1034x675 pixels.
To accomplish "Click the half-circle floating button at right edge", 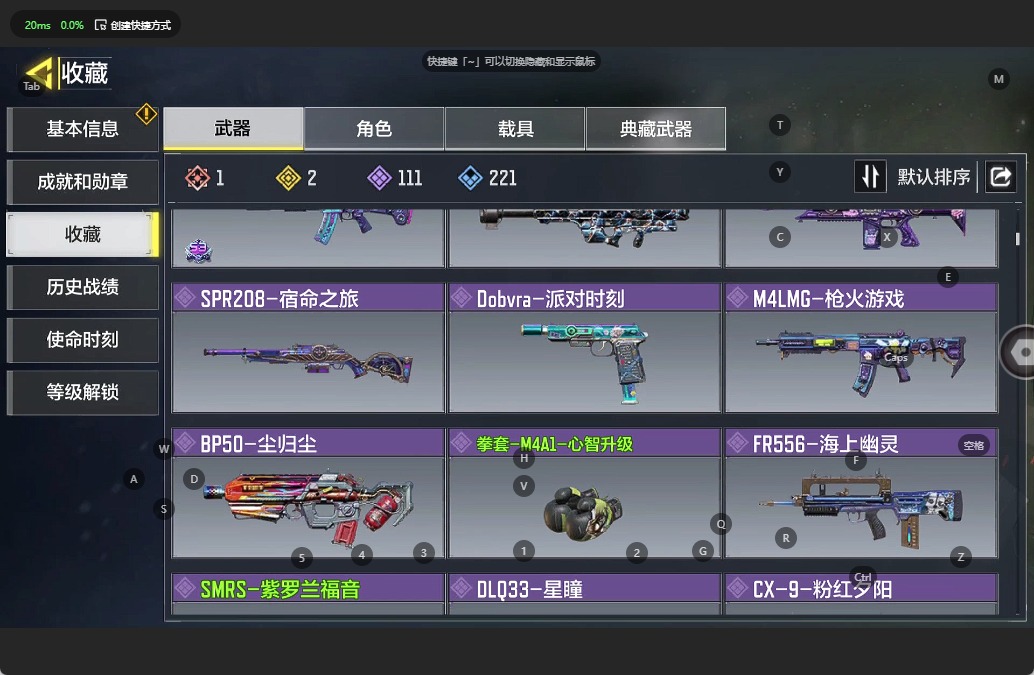I will 1018,352.
